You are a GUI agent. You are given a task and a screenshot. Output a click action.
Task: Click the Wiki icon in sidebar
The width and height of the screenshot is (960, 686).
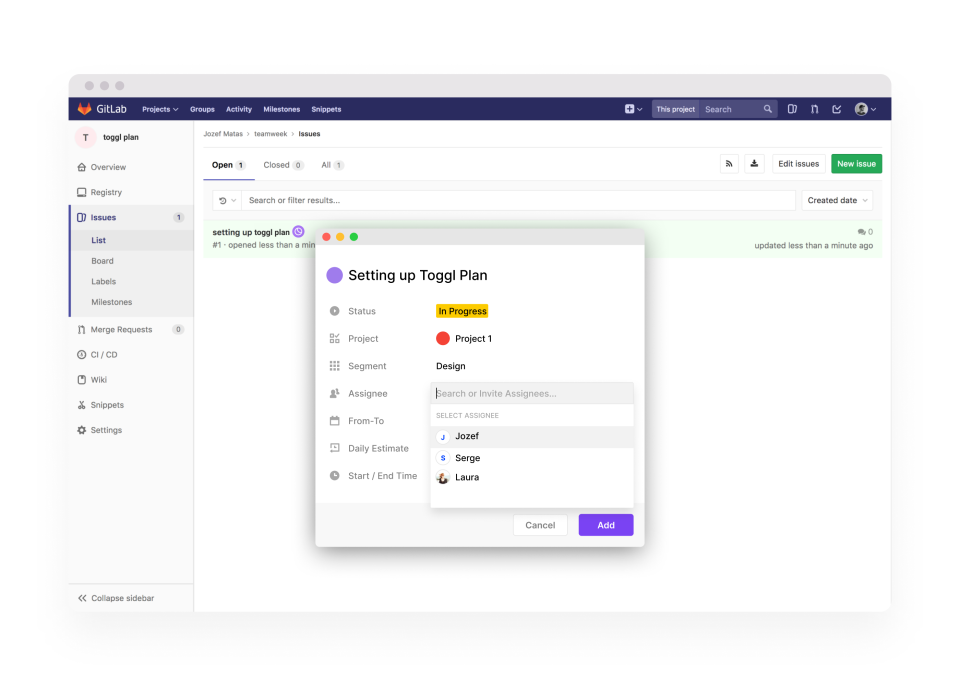point(81,380)
